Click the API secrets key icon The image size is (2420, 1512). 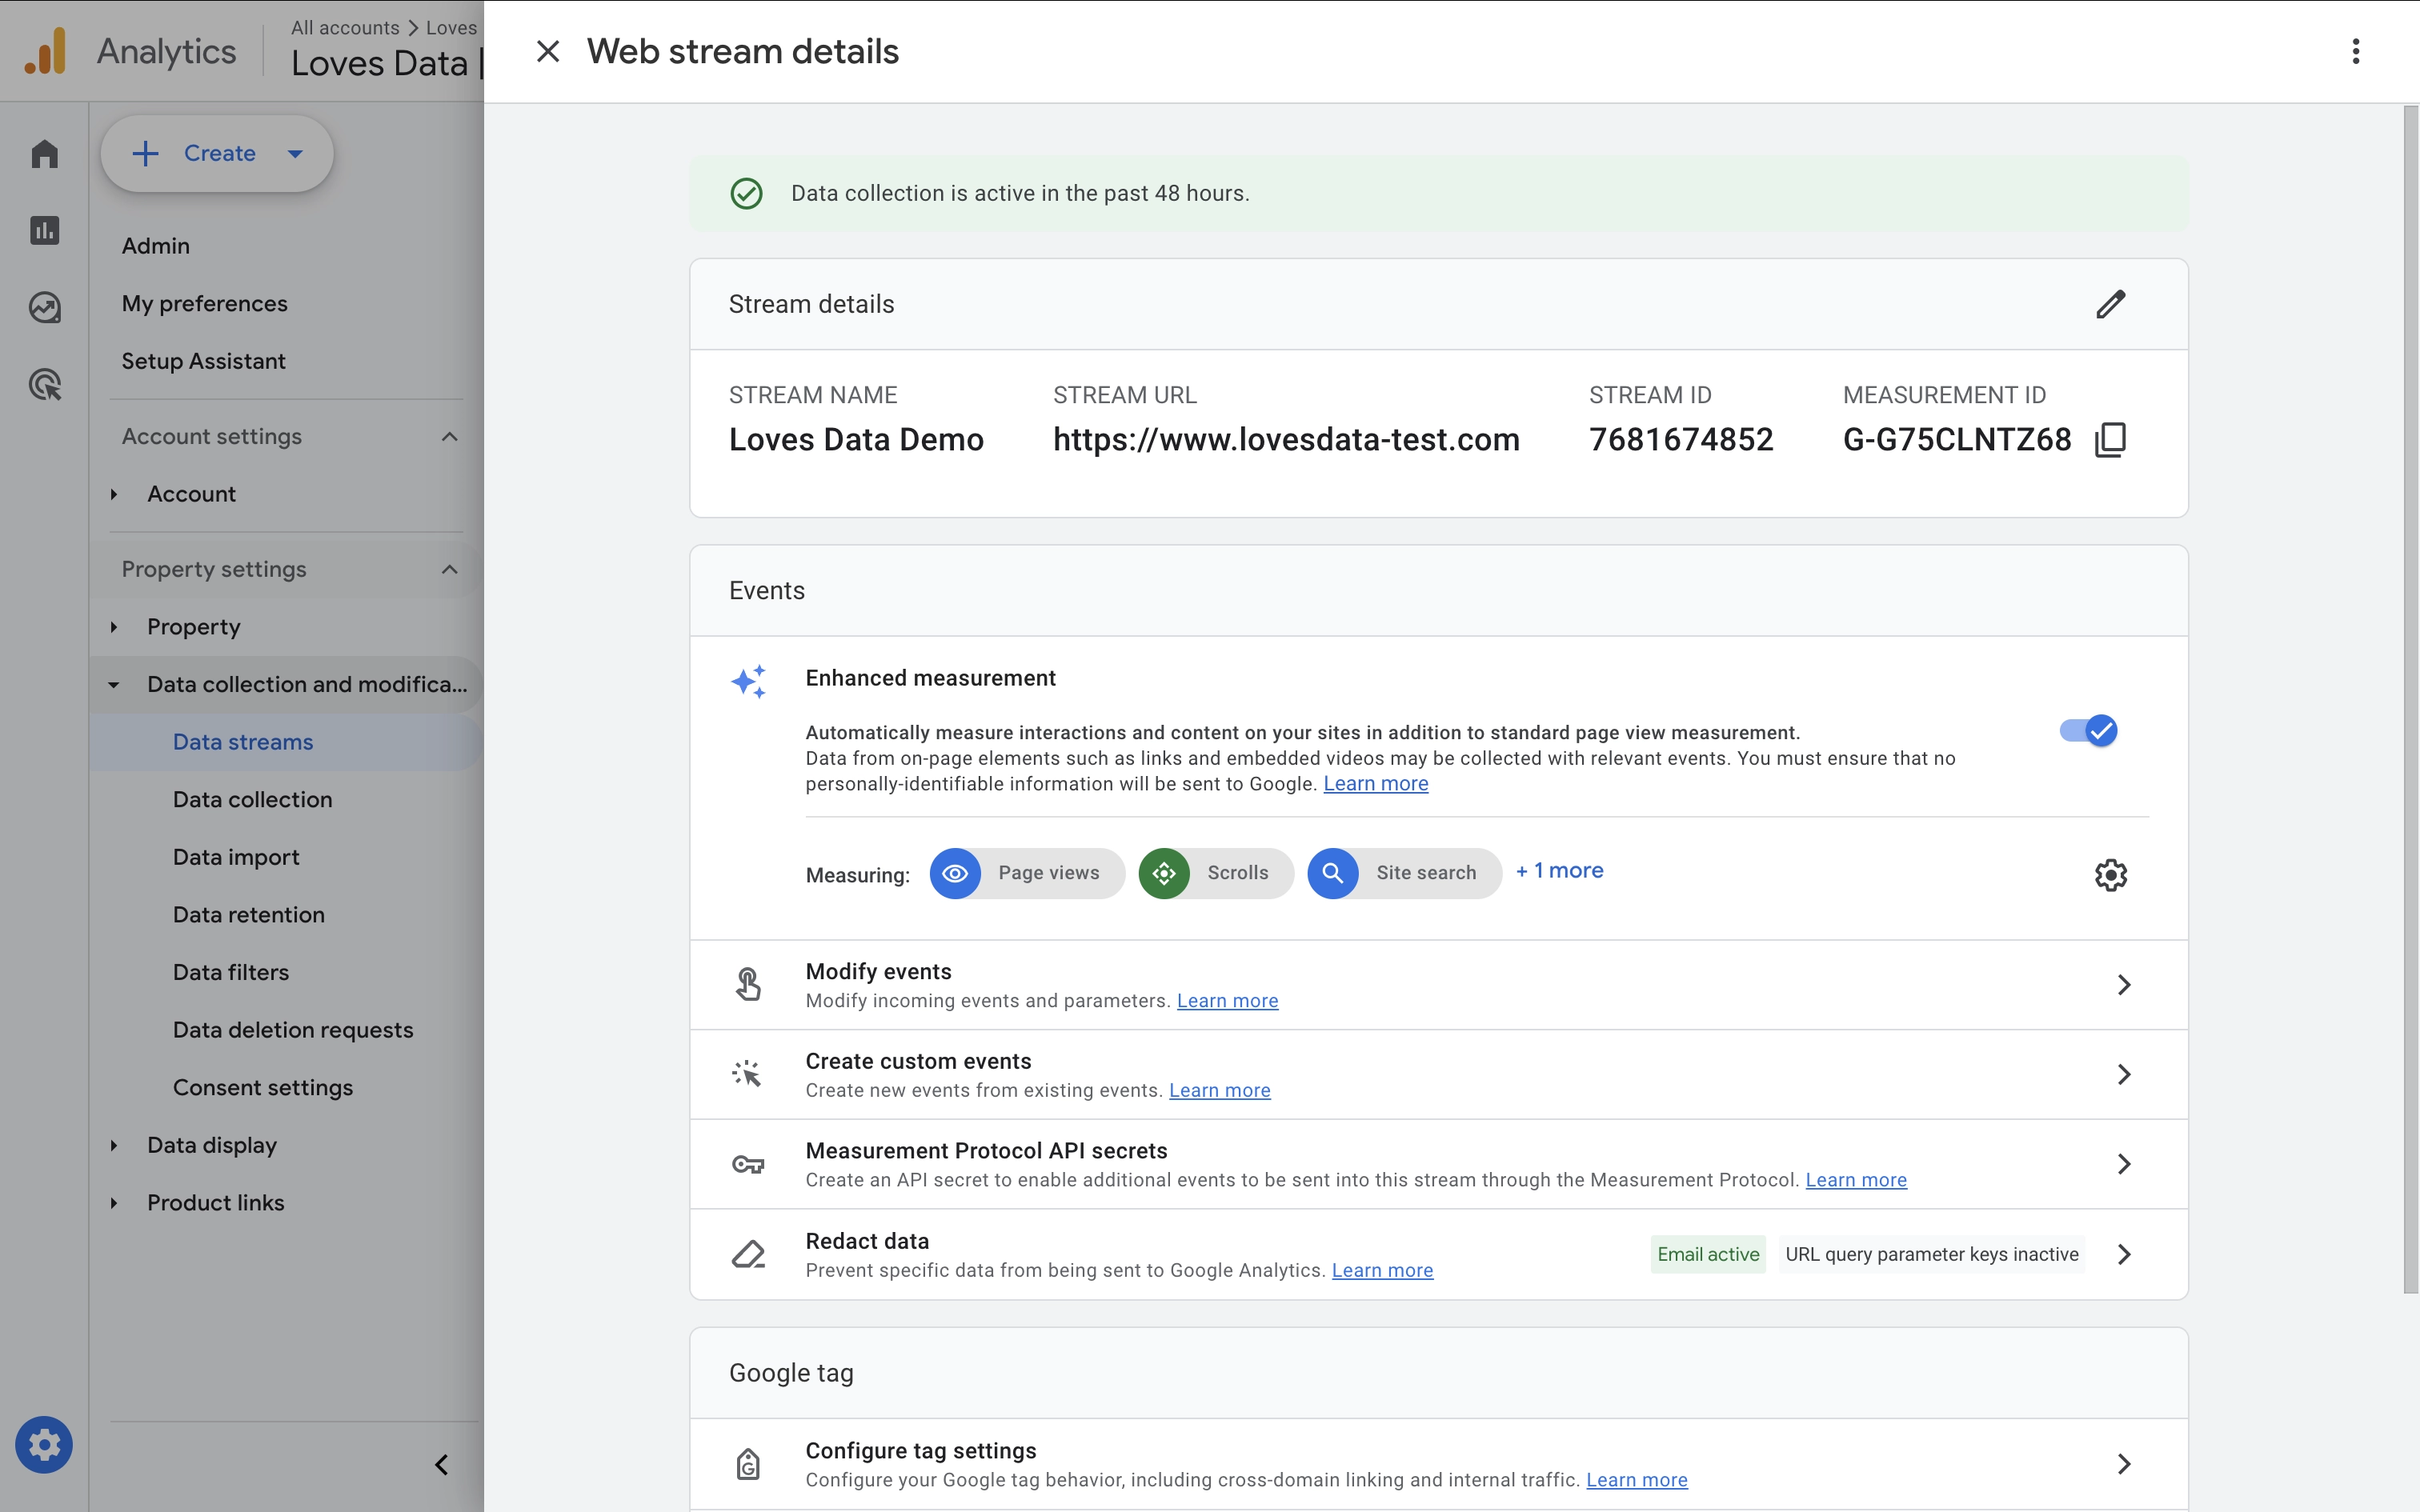tap(748, 1164)
